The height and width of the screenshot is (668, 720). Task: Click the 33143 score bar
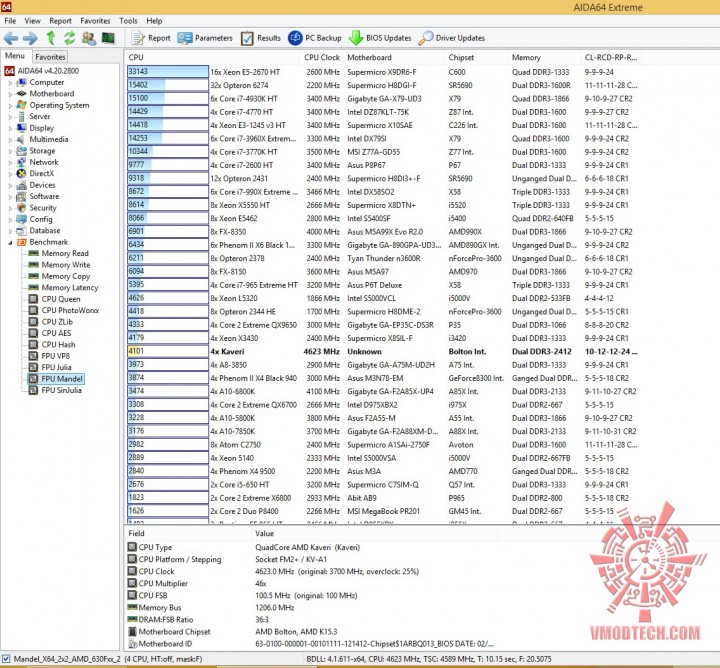[x=168, y=72]
